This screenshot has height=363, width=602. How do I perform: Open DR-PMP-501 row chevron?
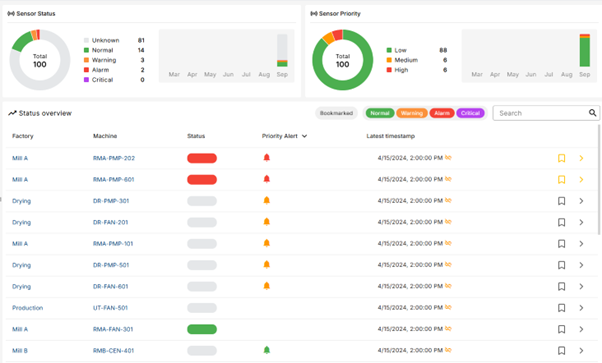click(581, 265)
